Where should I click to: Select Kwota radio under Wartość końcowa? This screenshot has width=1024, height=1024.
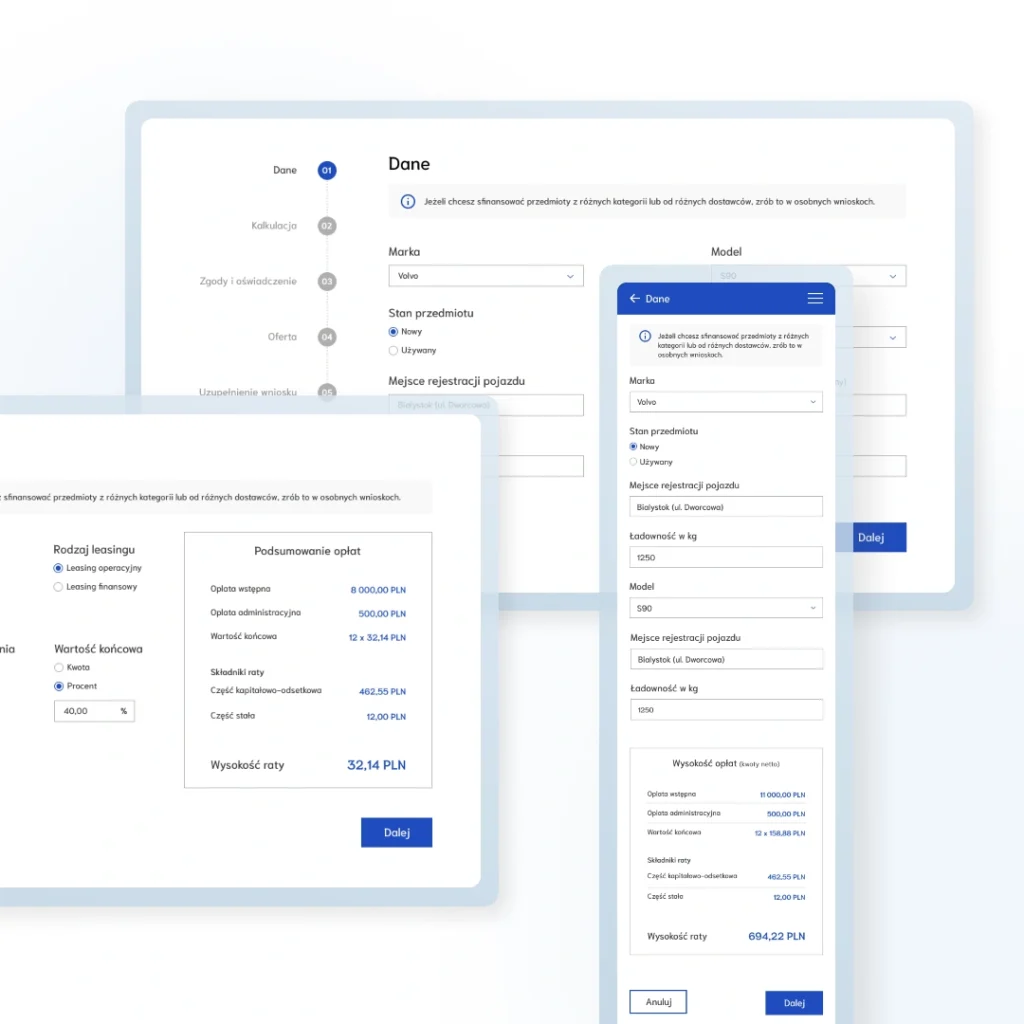pos(59,667)
